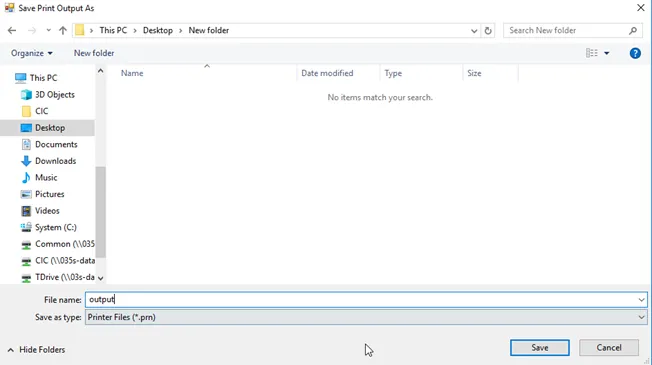
Task: Click the search magnifier icon
Action: coord(633,30)
